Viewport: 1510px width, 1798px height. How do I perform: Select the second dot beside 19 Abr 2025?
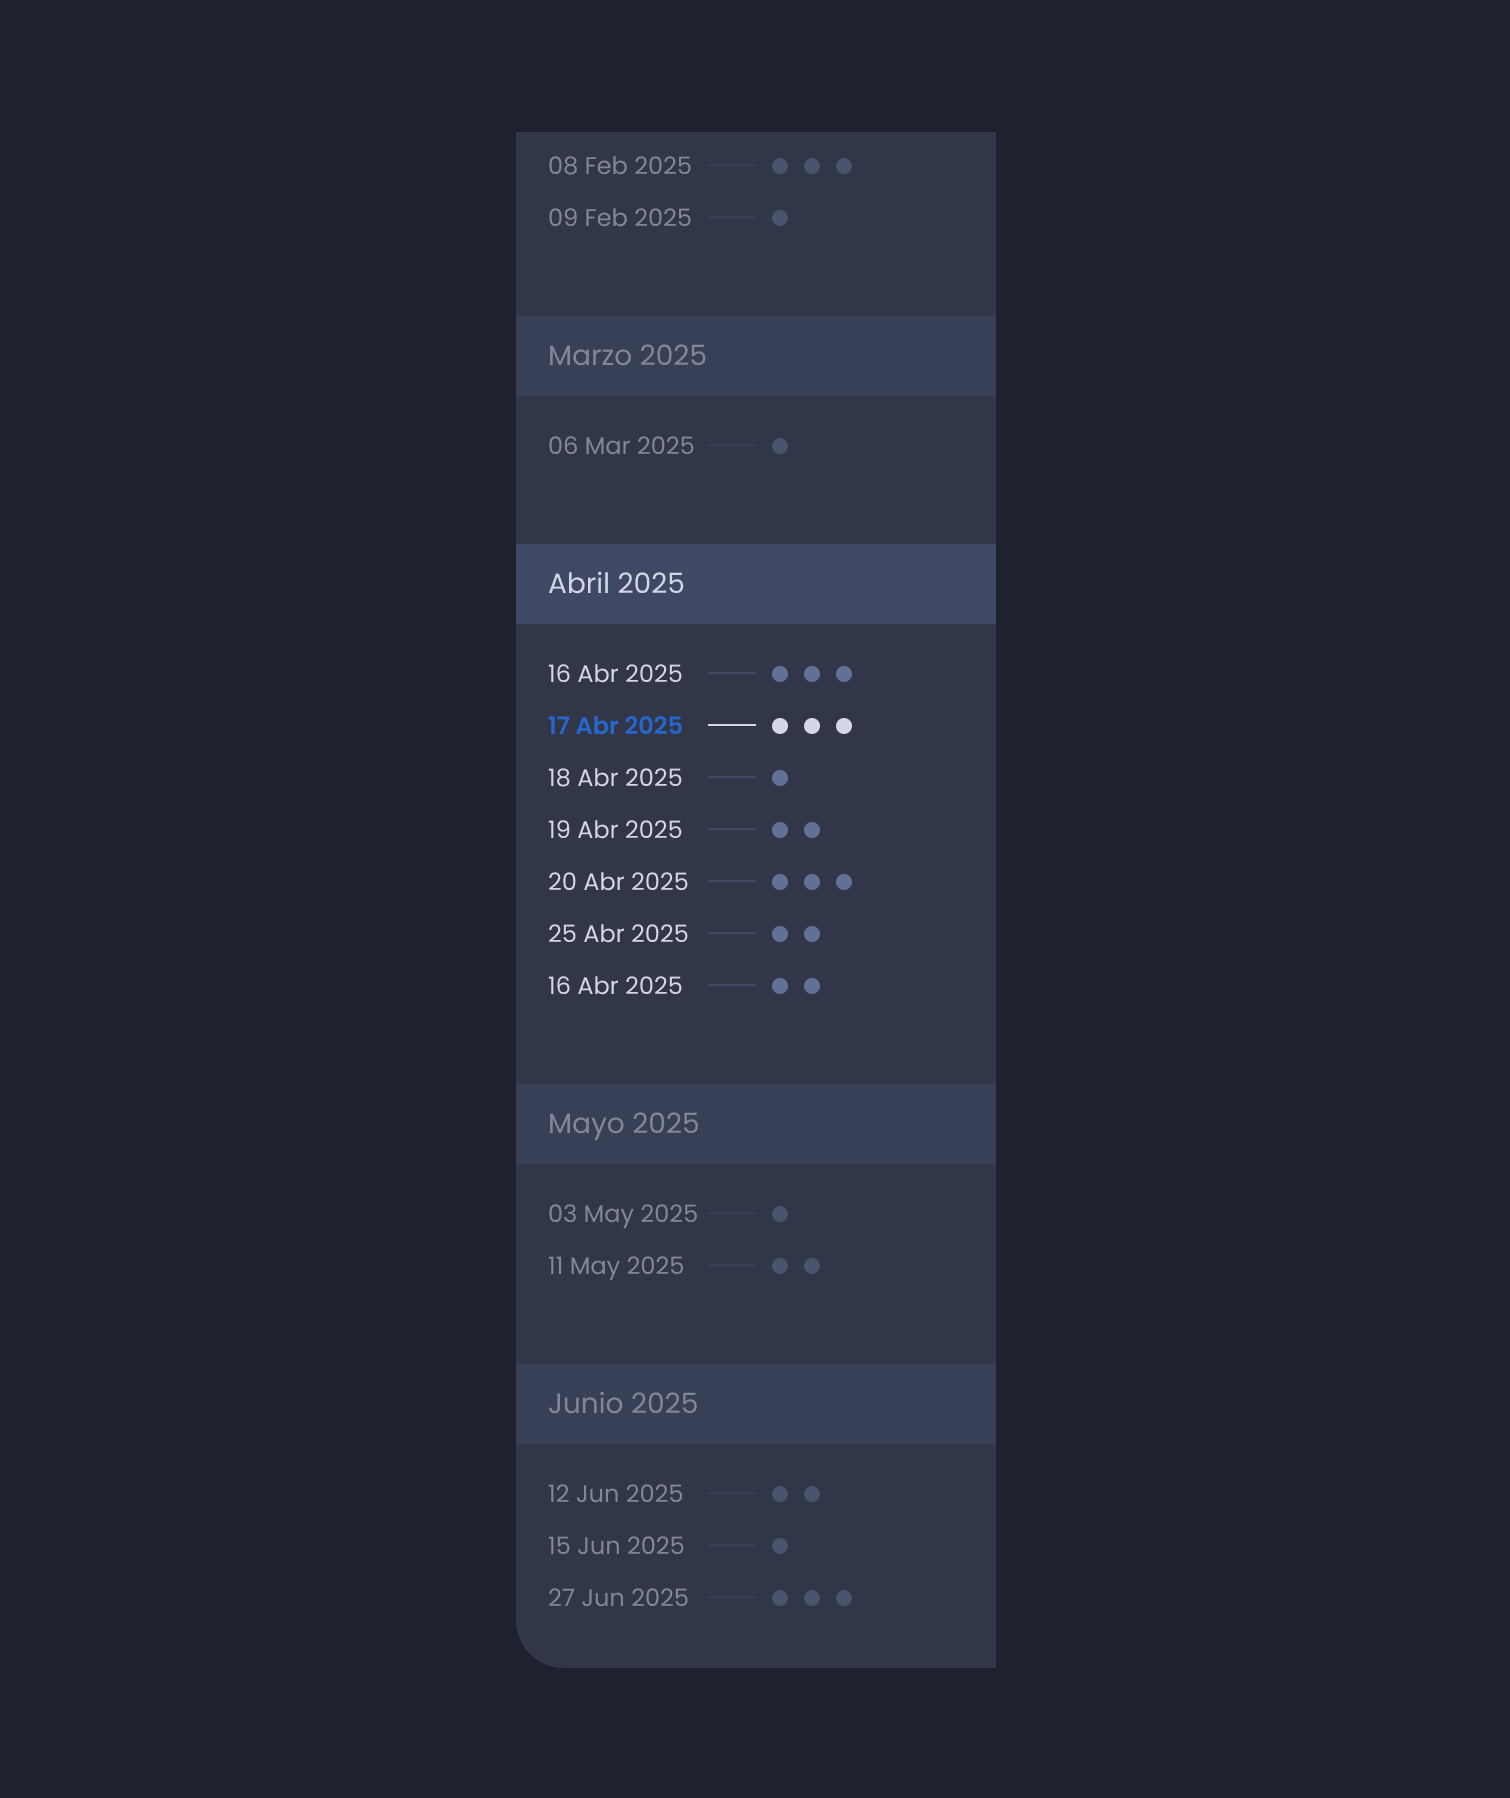click(813, 829)
